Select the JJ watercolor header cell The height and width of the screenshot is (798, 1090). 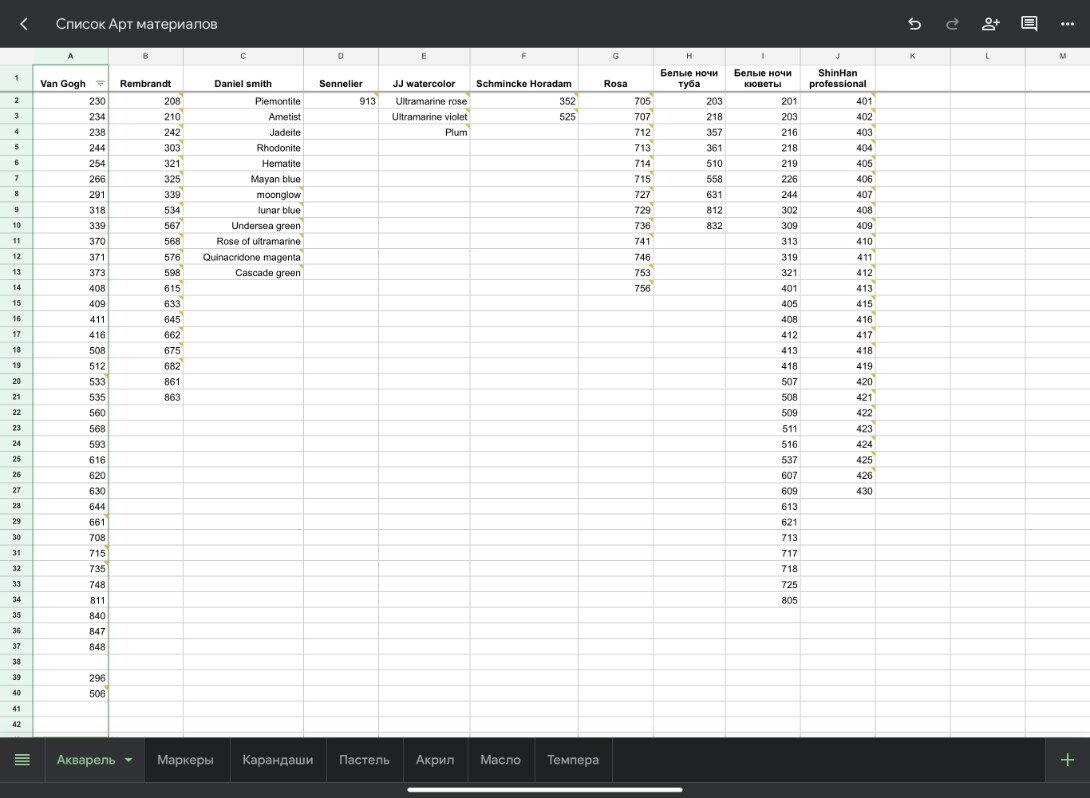[x=424, y=78]
